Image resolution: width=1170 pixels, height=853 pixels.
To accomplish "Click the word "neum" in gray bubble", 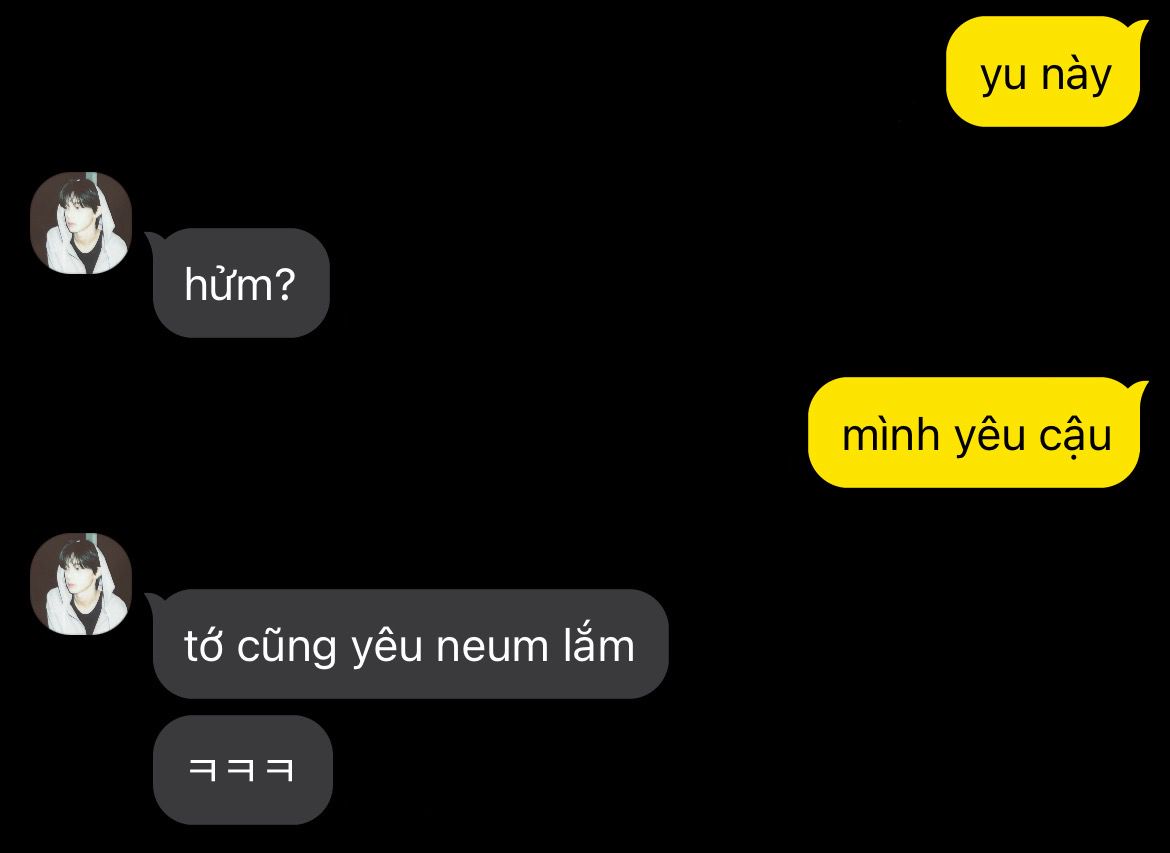I will click(492, 647).
